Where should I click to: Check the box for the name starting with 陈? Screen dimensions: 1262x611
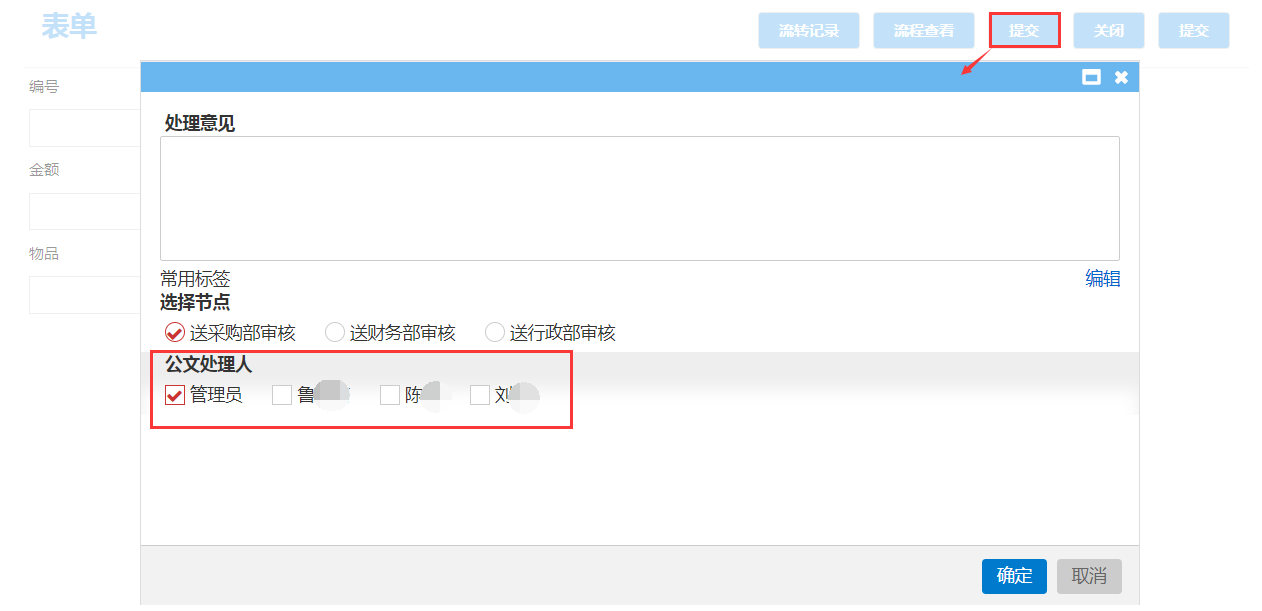point(390,395)
